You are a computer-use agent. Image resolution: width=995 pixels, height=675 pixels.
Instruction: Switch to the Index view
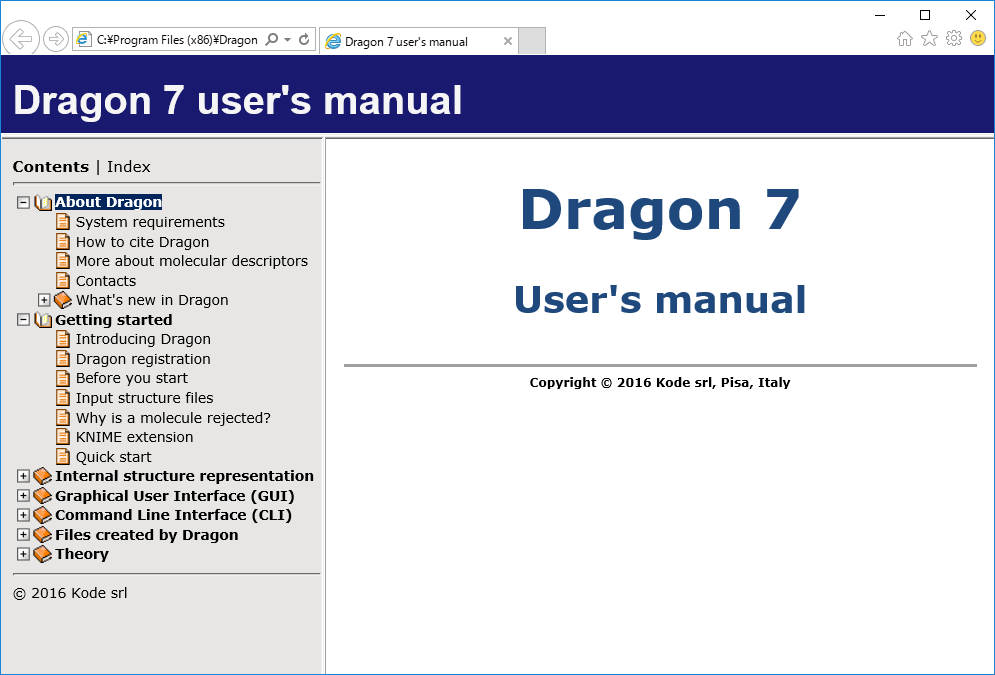click(129, 167)
